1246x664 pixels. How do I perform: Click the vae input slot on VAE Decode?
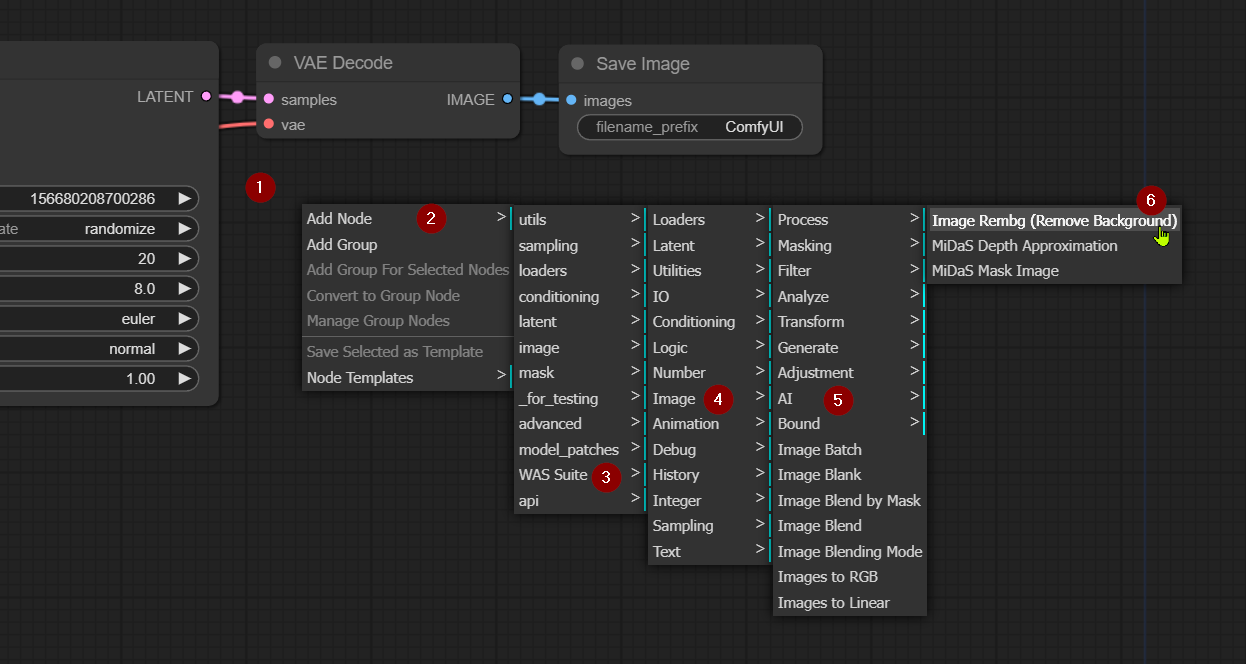coord(268,124)
